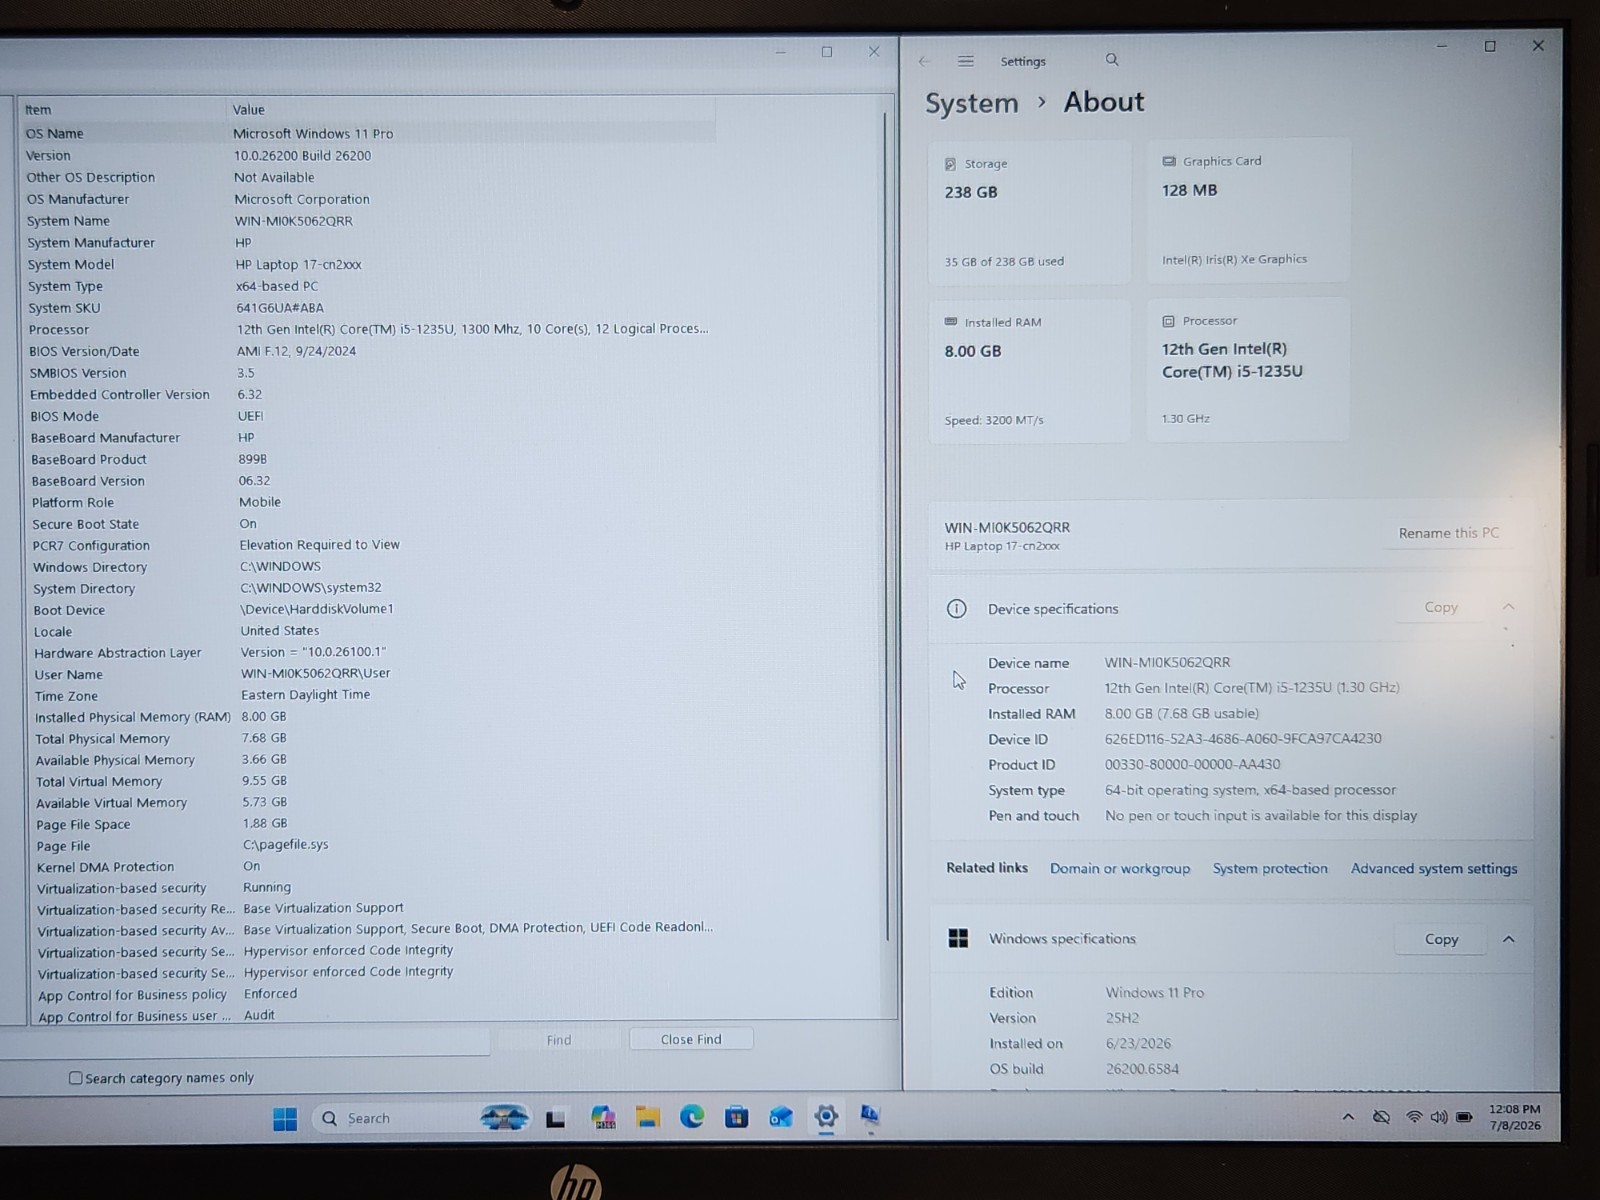Copy the Windows specifications
This screenshot has width=1600, height=1200.
tap(1441, 939)
